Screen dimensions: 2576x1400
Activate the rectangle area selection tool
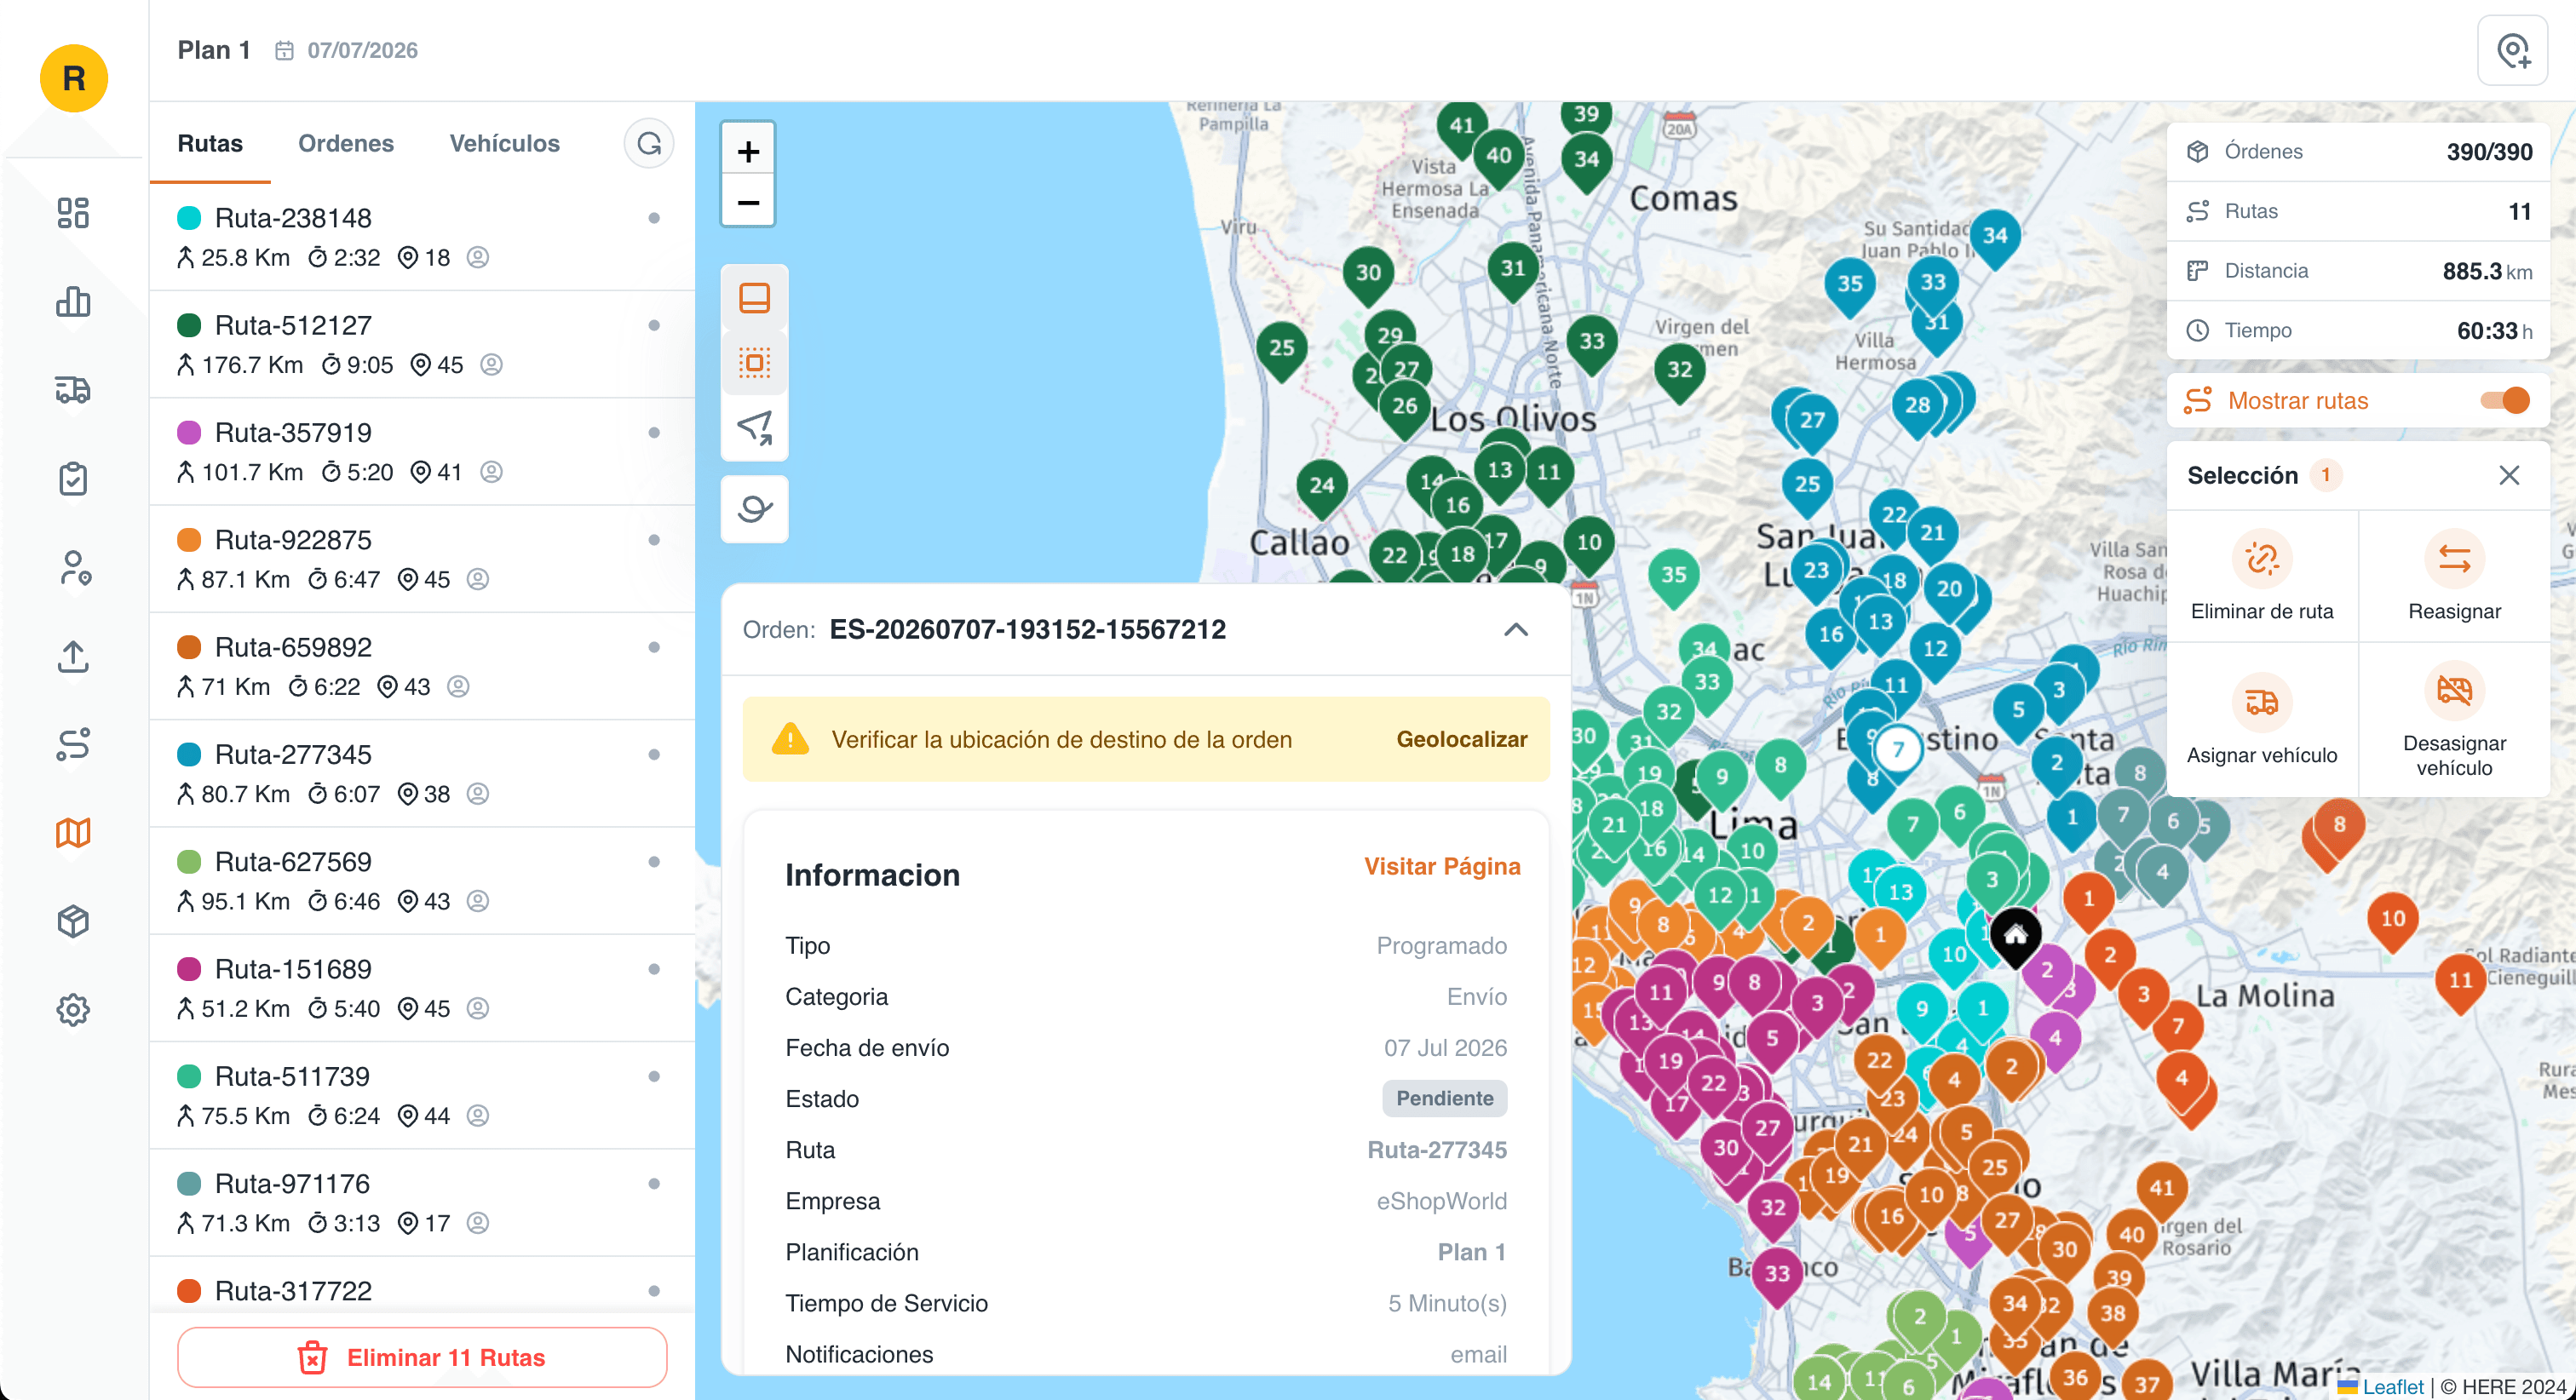pyautogui.click(x=754, y=362)
